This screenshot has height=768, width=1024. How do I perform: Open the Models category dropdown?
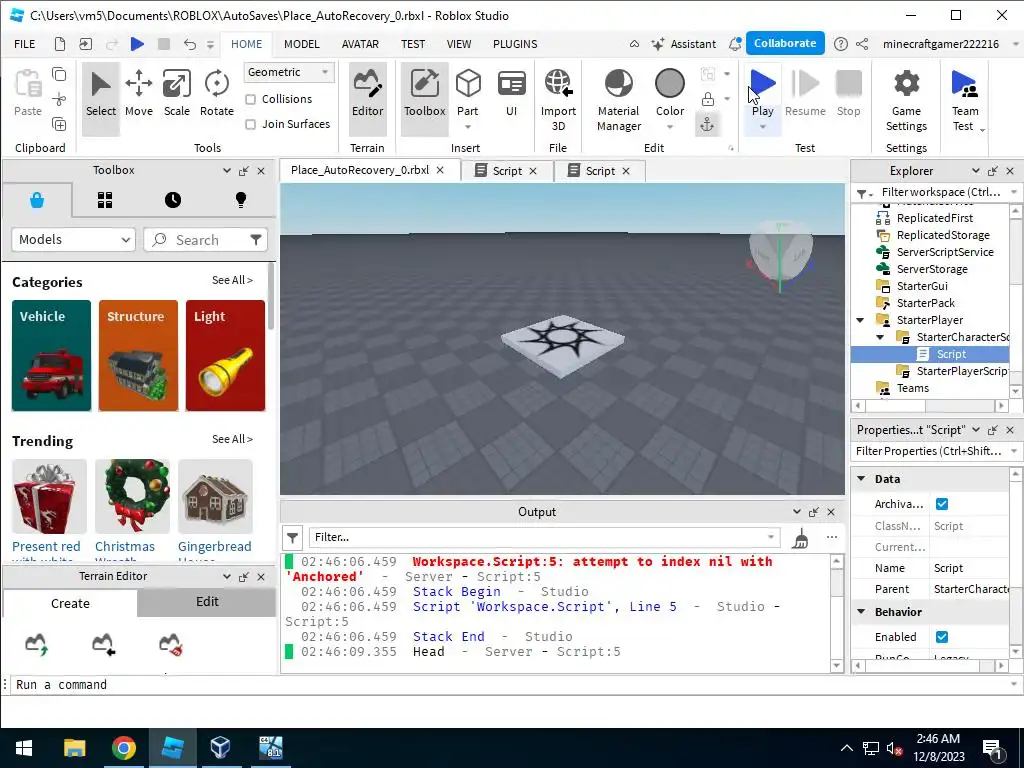(x=73, y=240)
